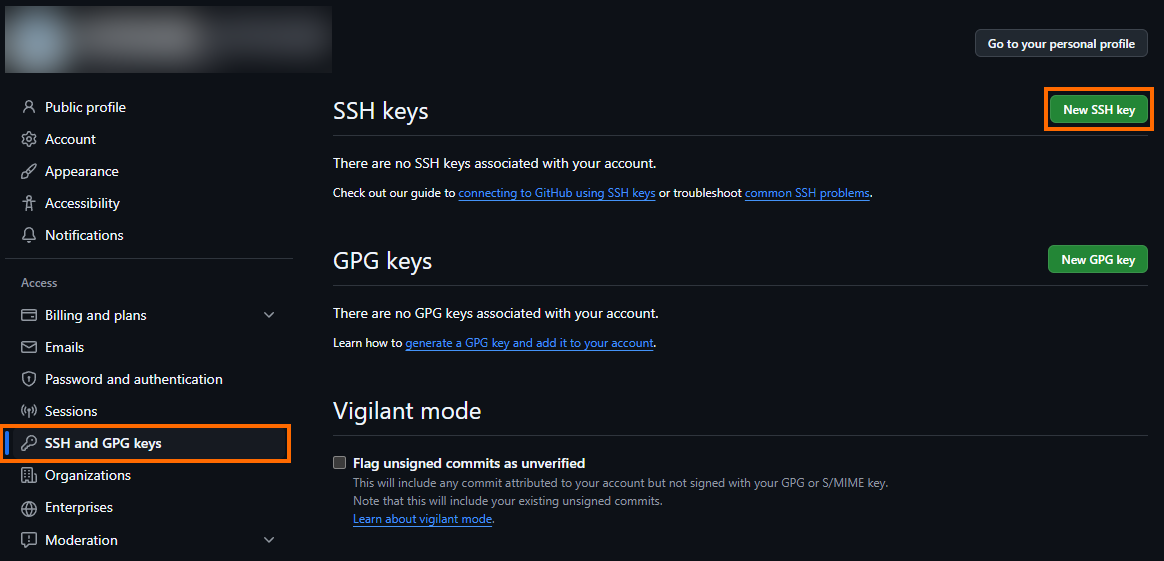Go to your personal profile

click(1061, 44)
